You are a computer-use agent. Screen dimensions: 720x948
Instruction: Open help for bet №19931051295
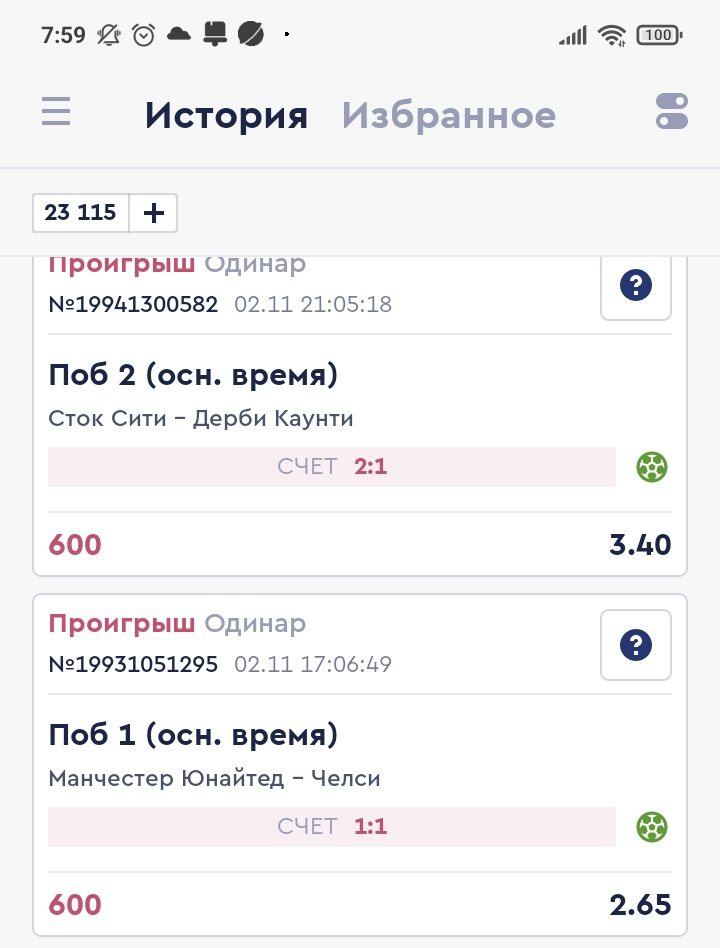tap(636, 646)
